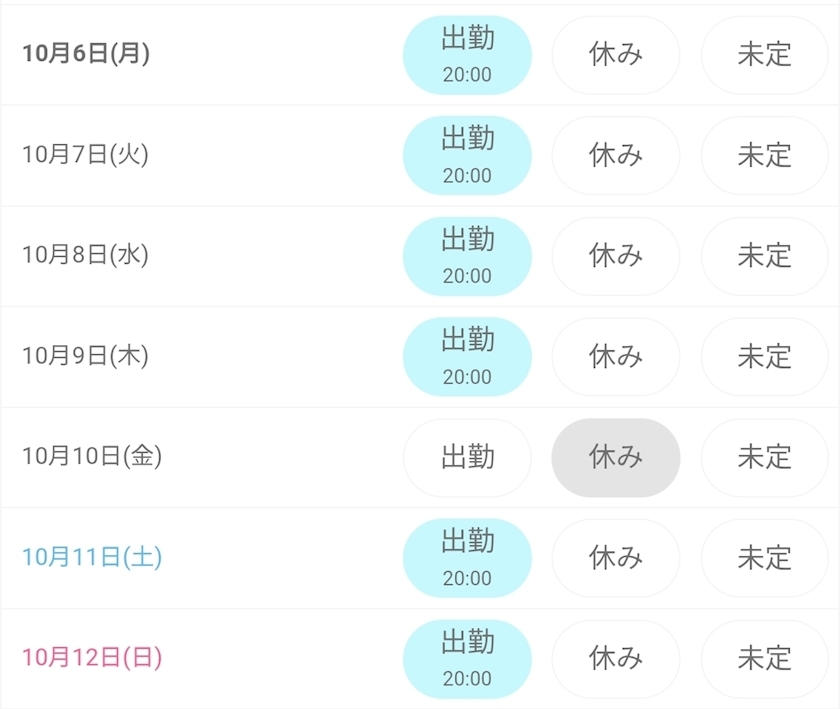Select 出勤 for 10月6日(月)
Screen dimensions: 840x709
pyautogui.click(x=467, y=55)
